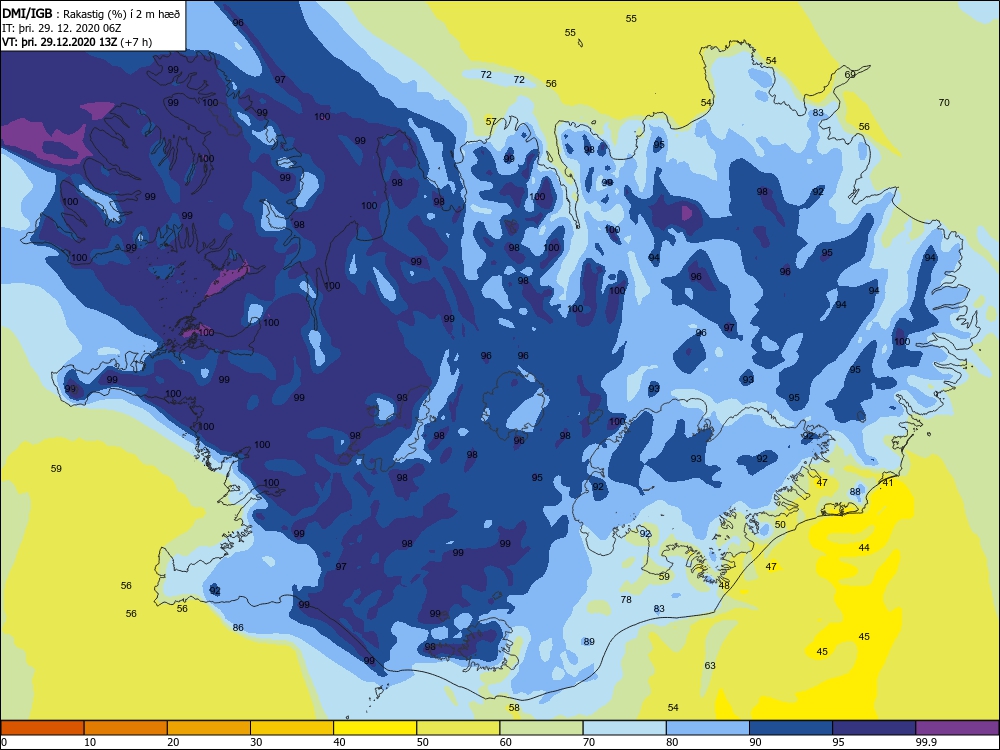
Task: Click the 0–10 dark orange legend swatch
Action: click(42, 728)
